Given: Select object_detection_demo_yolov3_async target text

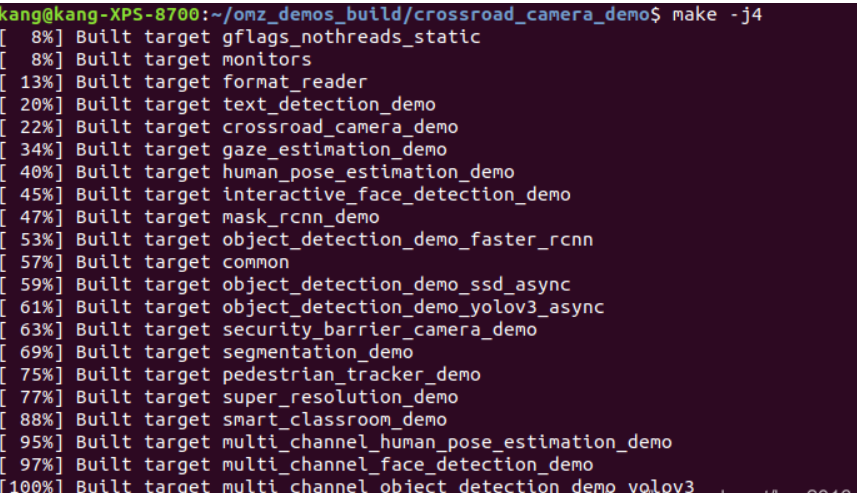Looking at the screenshot, I should tap(413, 307).
